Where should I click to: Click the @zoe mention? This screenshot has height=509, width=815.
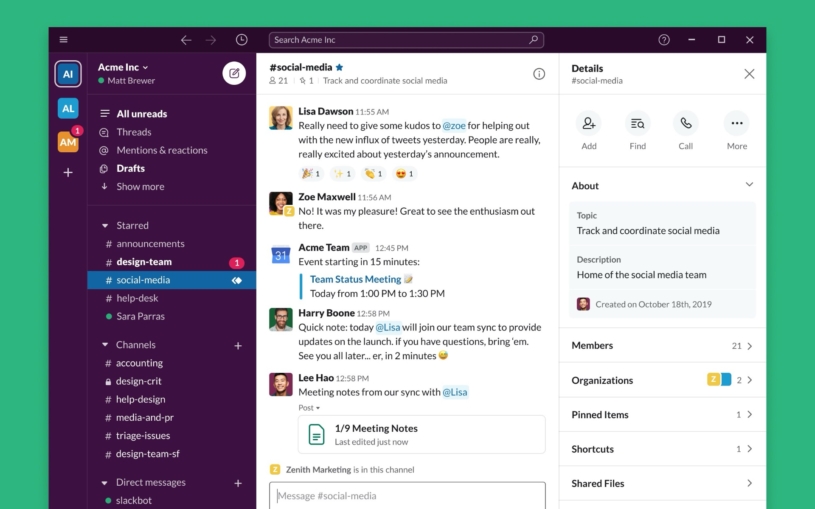click(x=454, y=125)
